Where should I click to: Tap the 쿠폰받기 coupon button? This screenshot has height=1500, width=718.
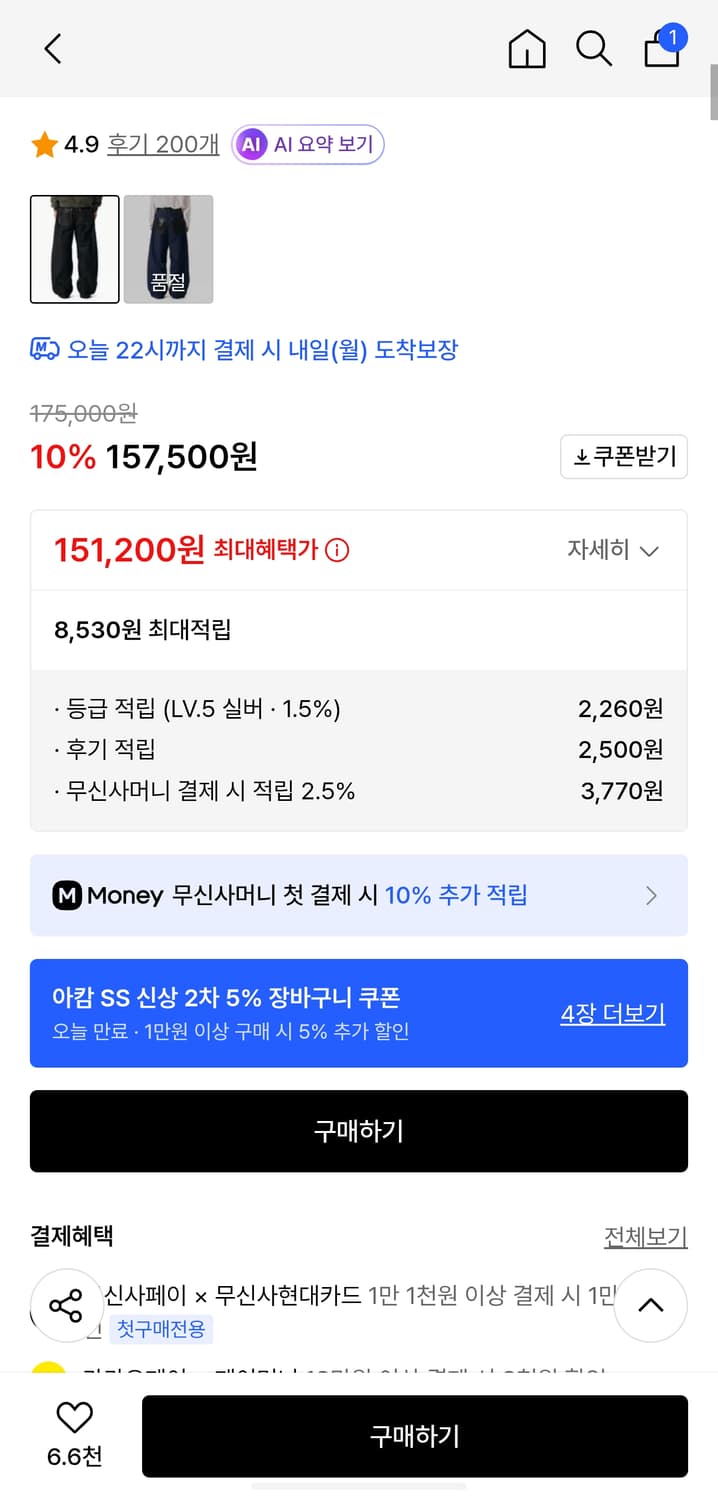point(623,456)
